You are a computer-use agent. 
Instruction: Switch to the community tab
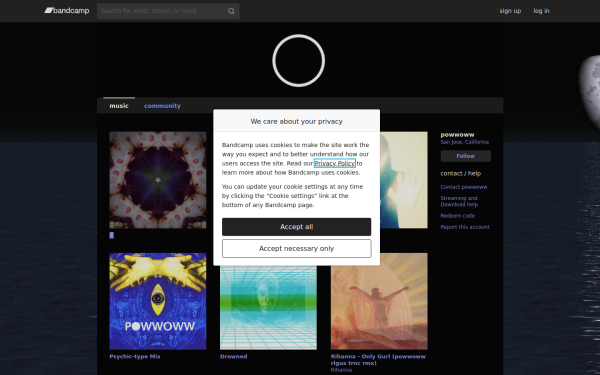coord(162,106)
